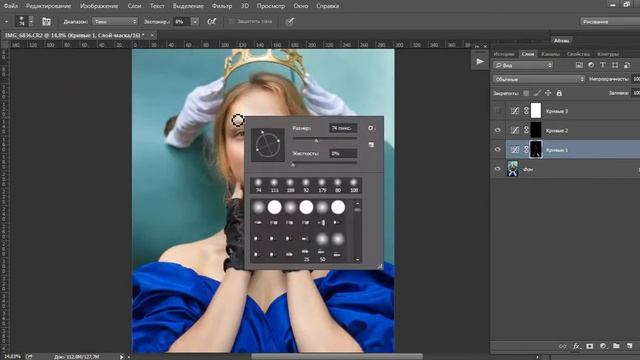This screenshot has height=360, width=640.
Task: Open the fx layer style menu
Action: (x=576, y=346)
